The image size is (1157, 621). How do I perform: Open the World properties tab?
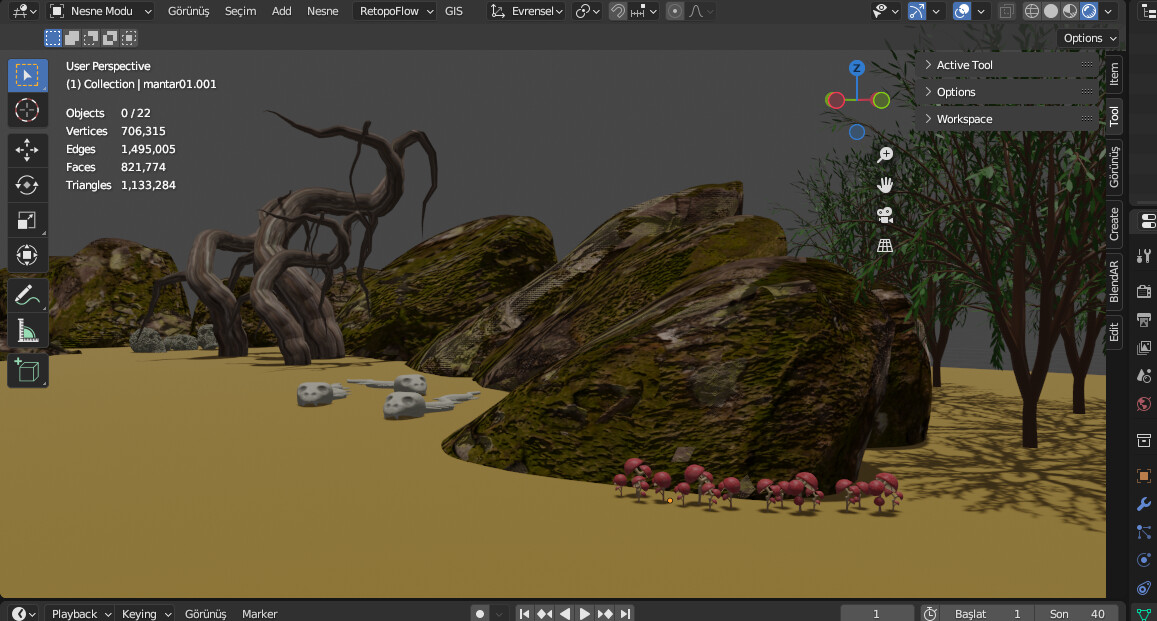click(1143, 404)
